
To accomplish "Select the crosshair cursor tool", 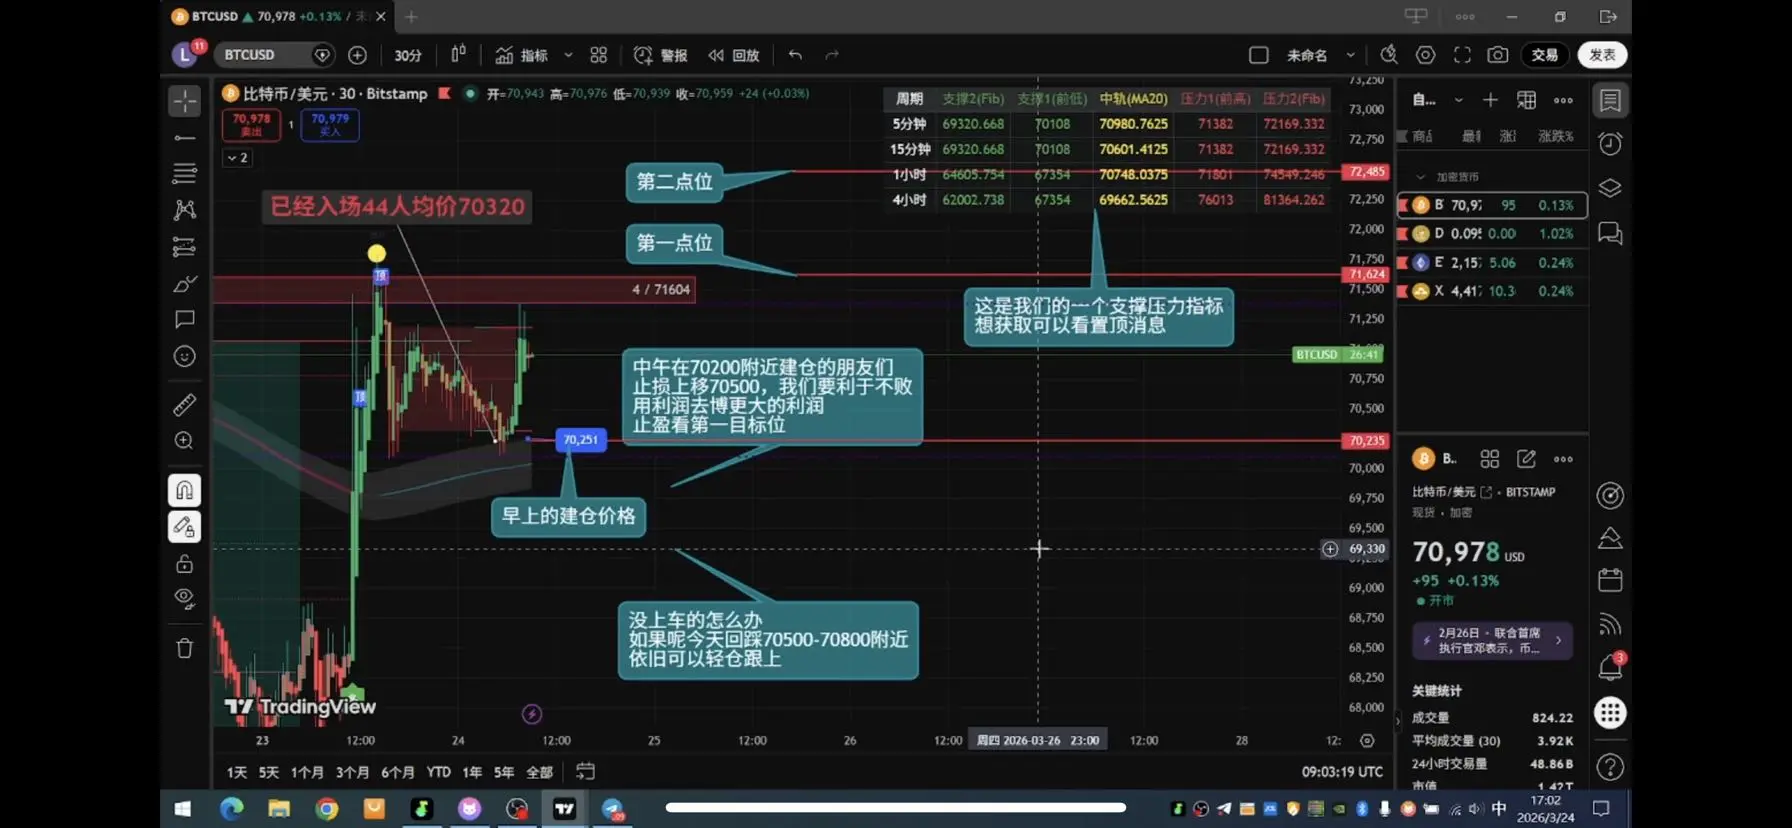I will pos(185,101).
